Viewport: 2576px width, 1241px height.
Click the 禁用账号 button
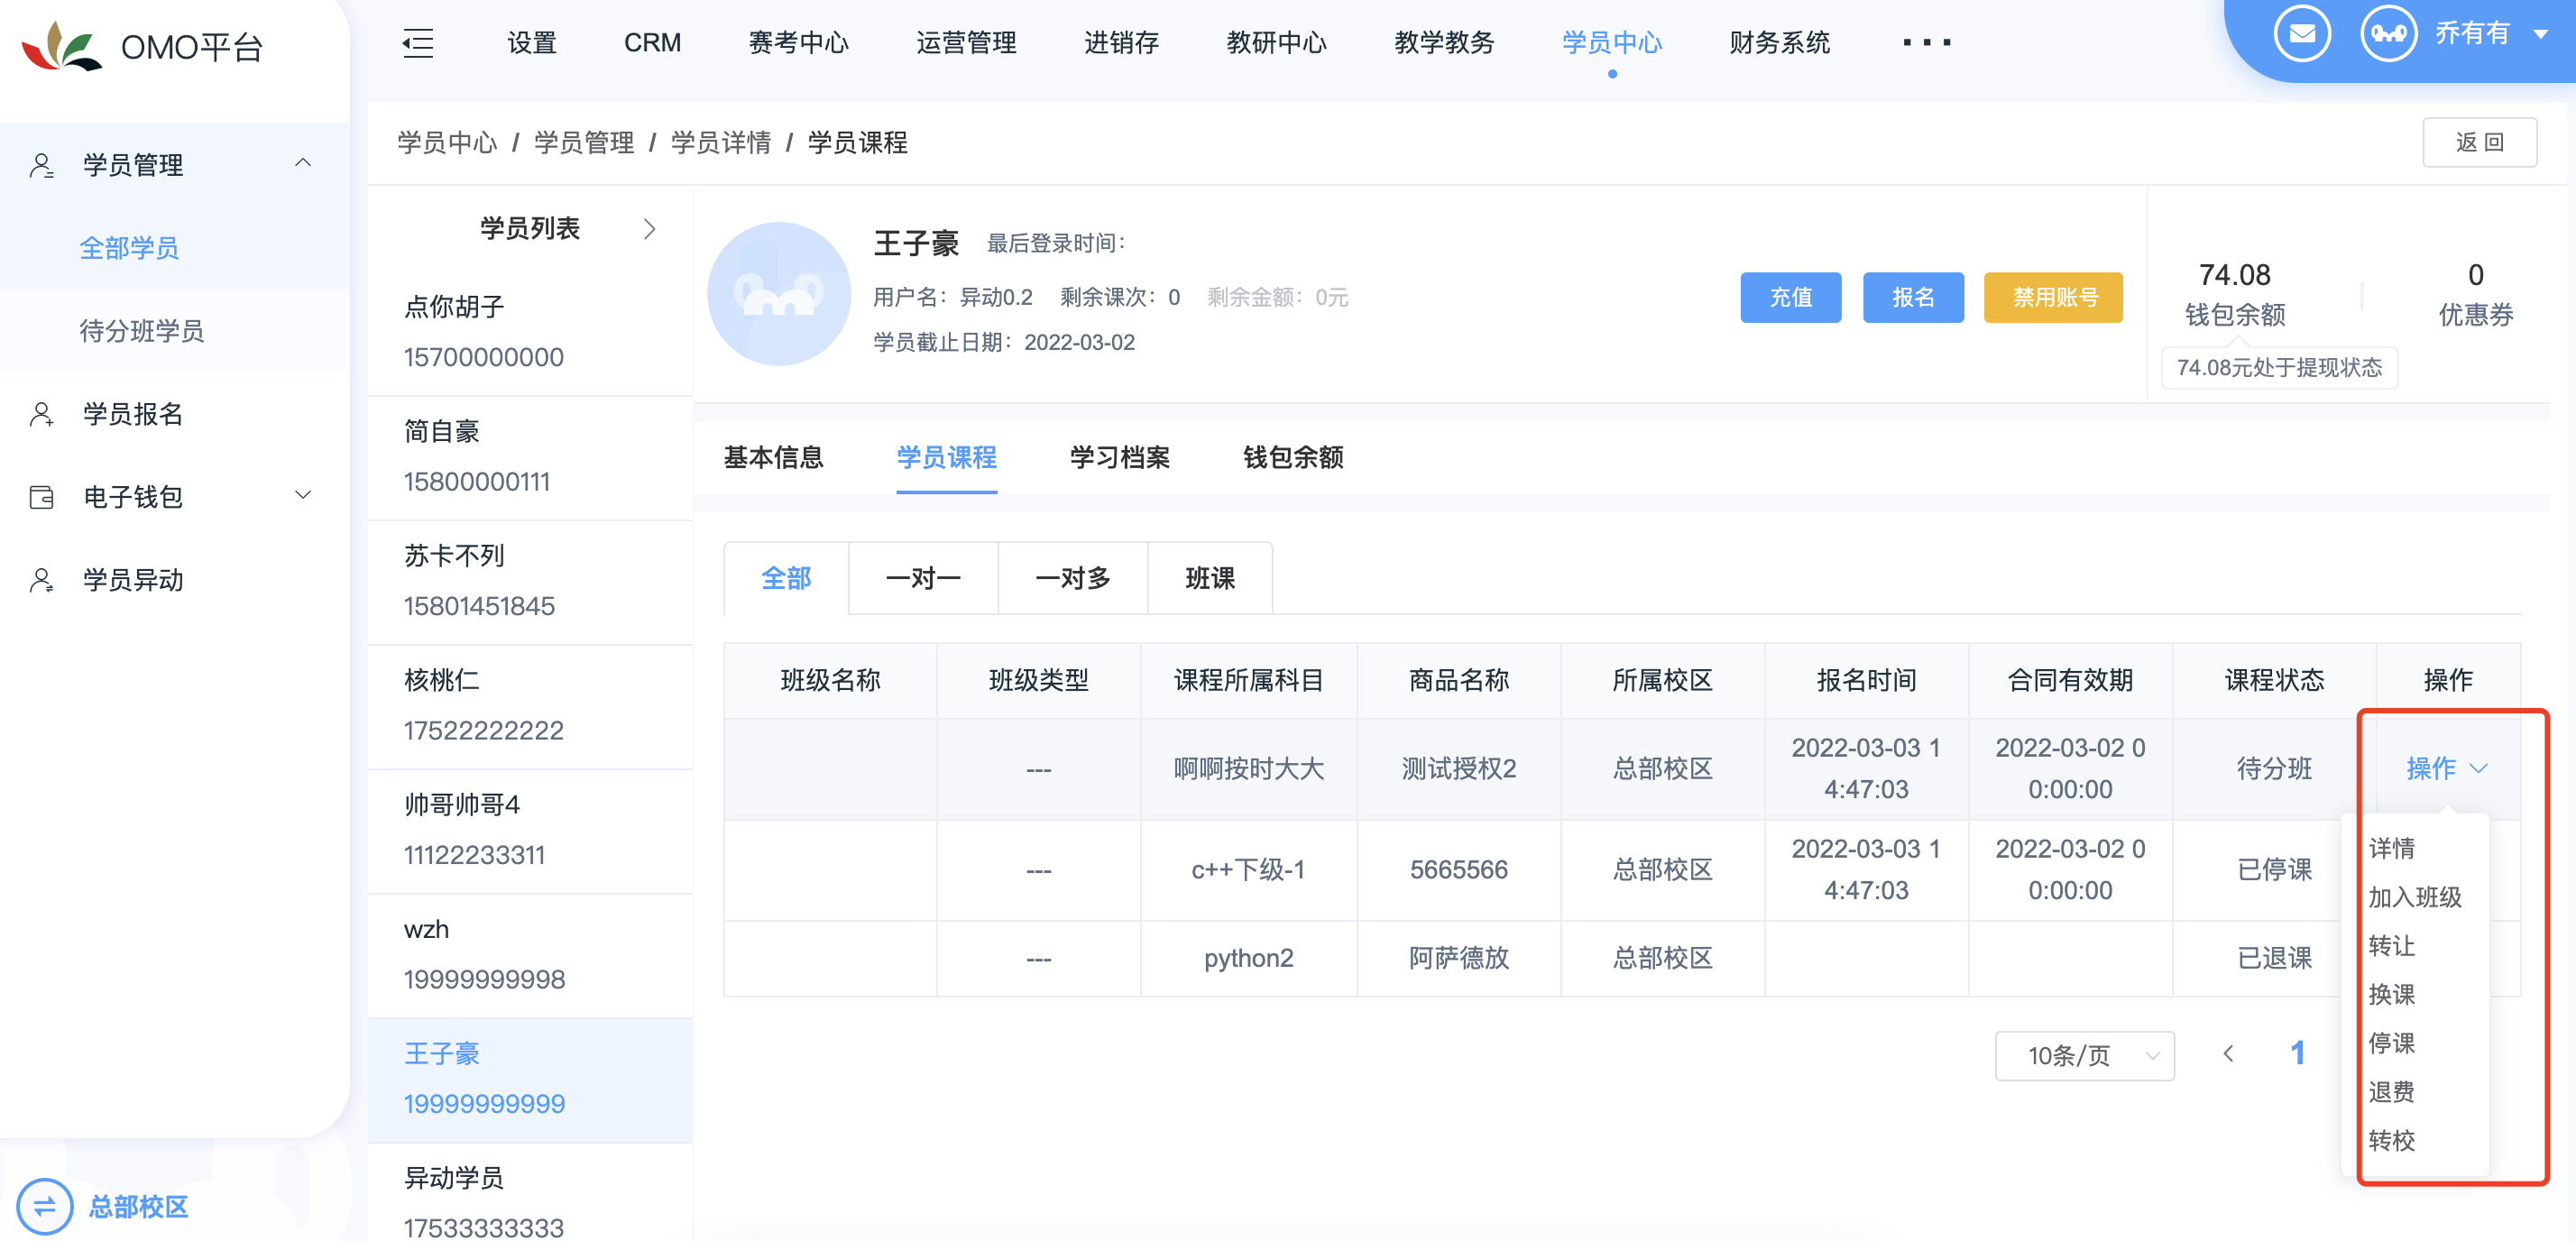tap(2054, 297)
